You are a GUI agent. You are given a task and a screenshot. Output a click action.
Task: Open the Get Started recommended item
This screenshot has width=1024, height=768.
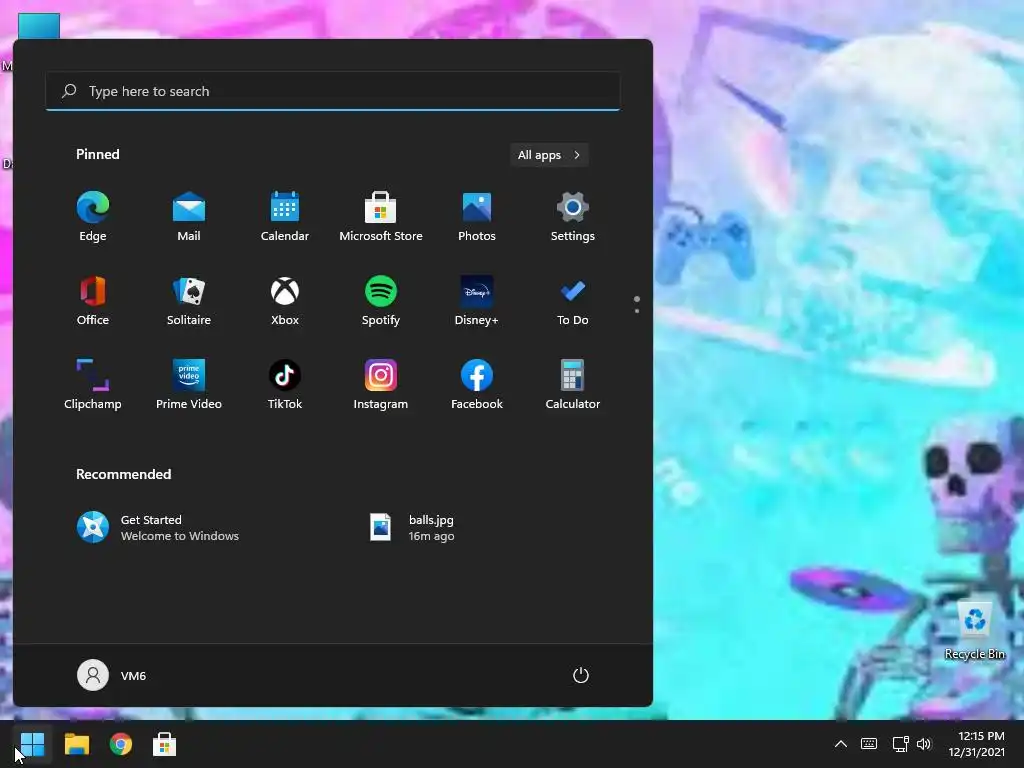158,528
